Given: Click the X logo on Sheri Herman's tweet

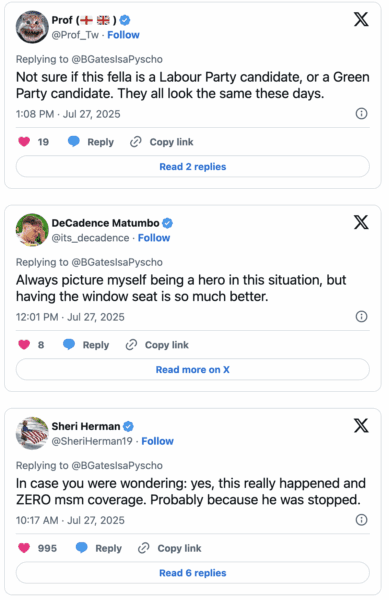Looking at the screenshot, I should pyautogui.click(x=361, y=425).
